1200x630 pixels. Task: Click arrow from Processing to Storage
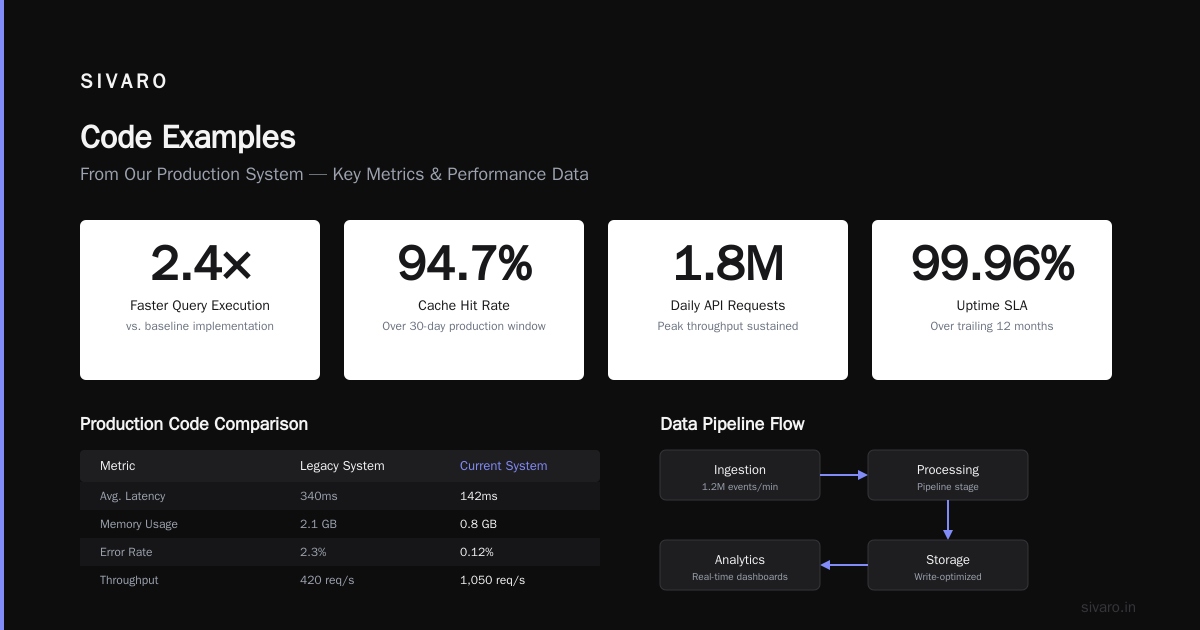tap(948, 520)
